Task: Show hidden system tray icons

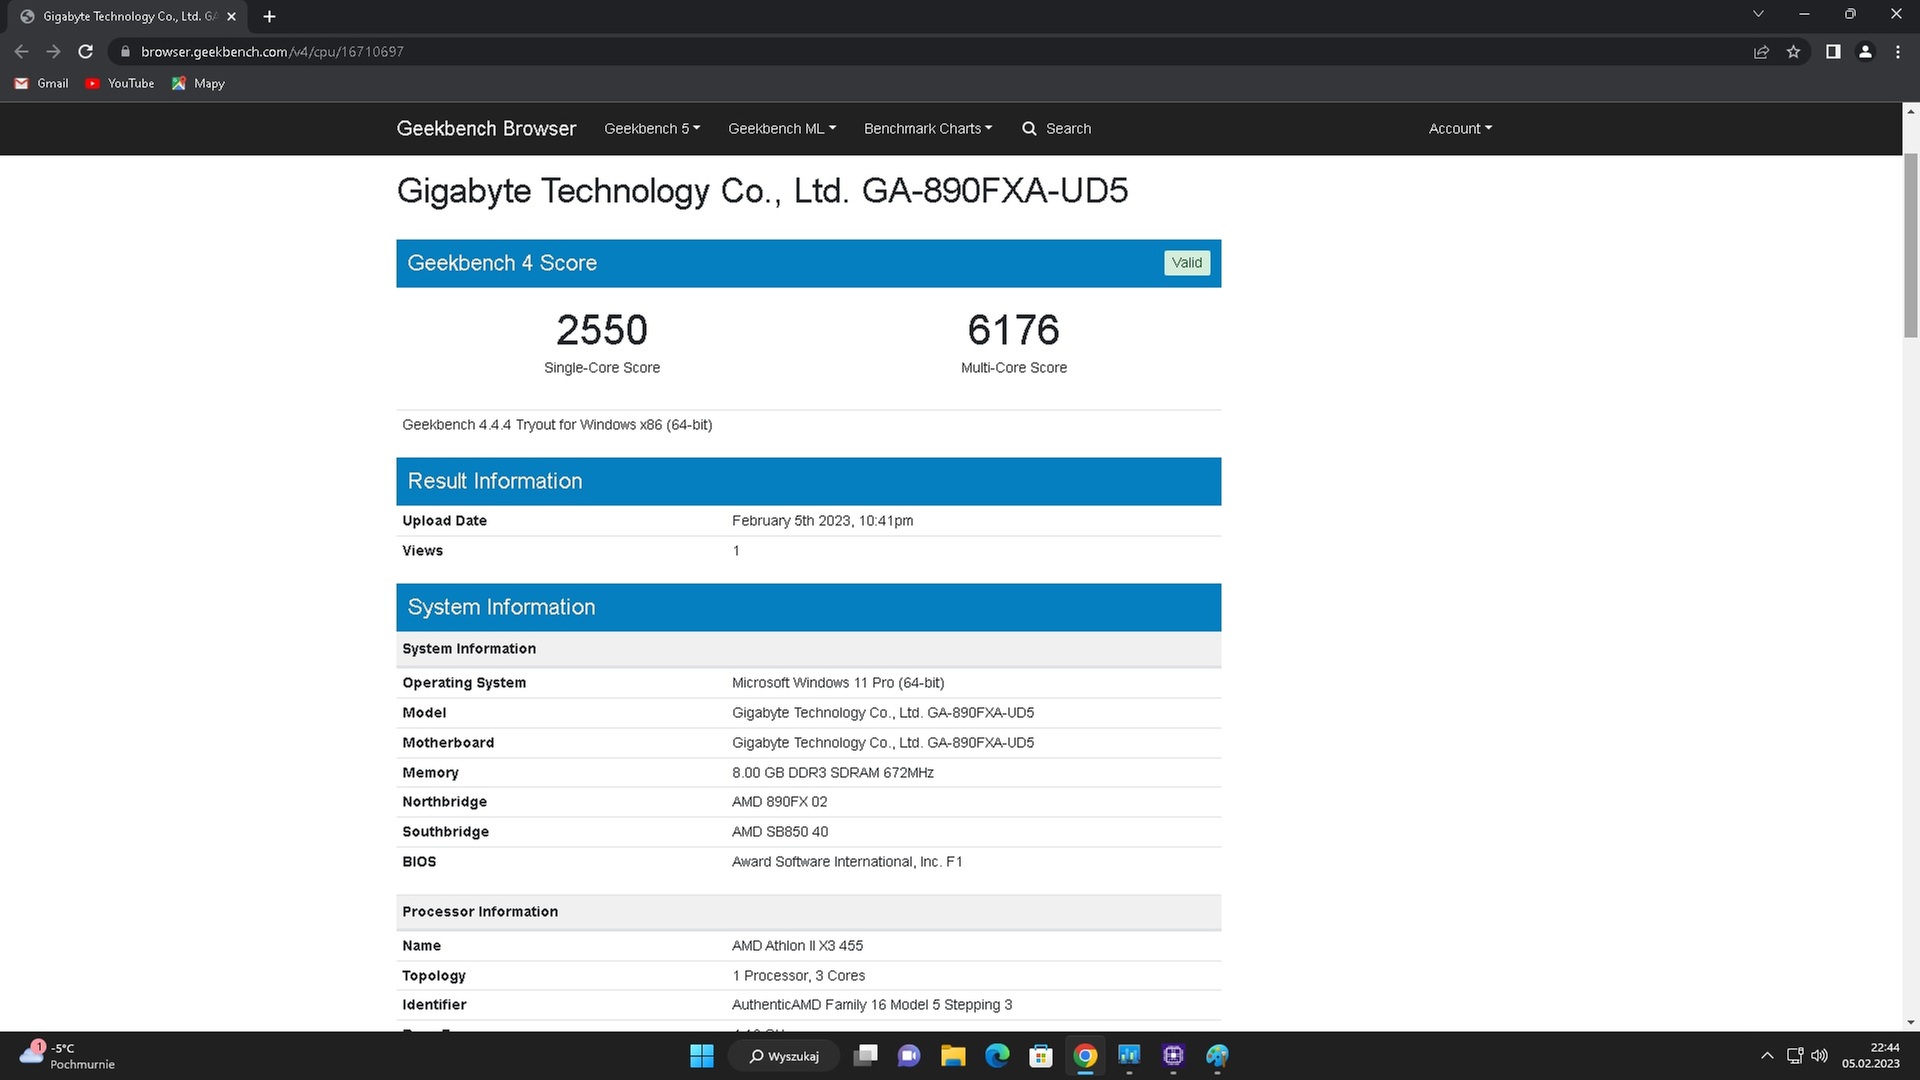Action: pyautogui.click(x=1767, y=1056)
